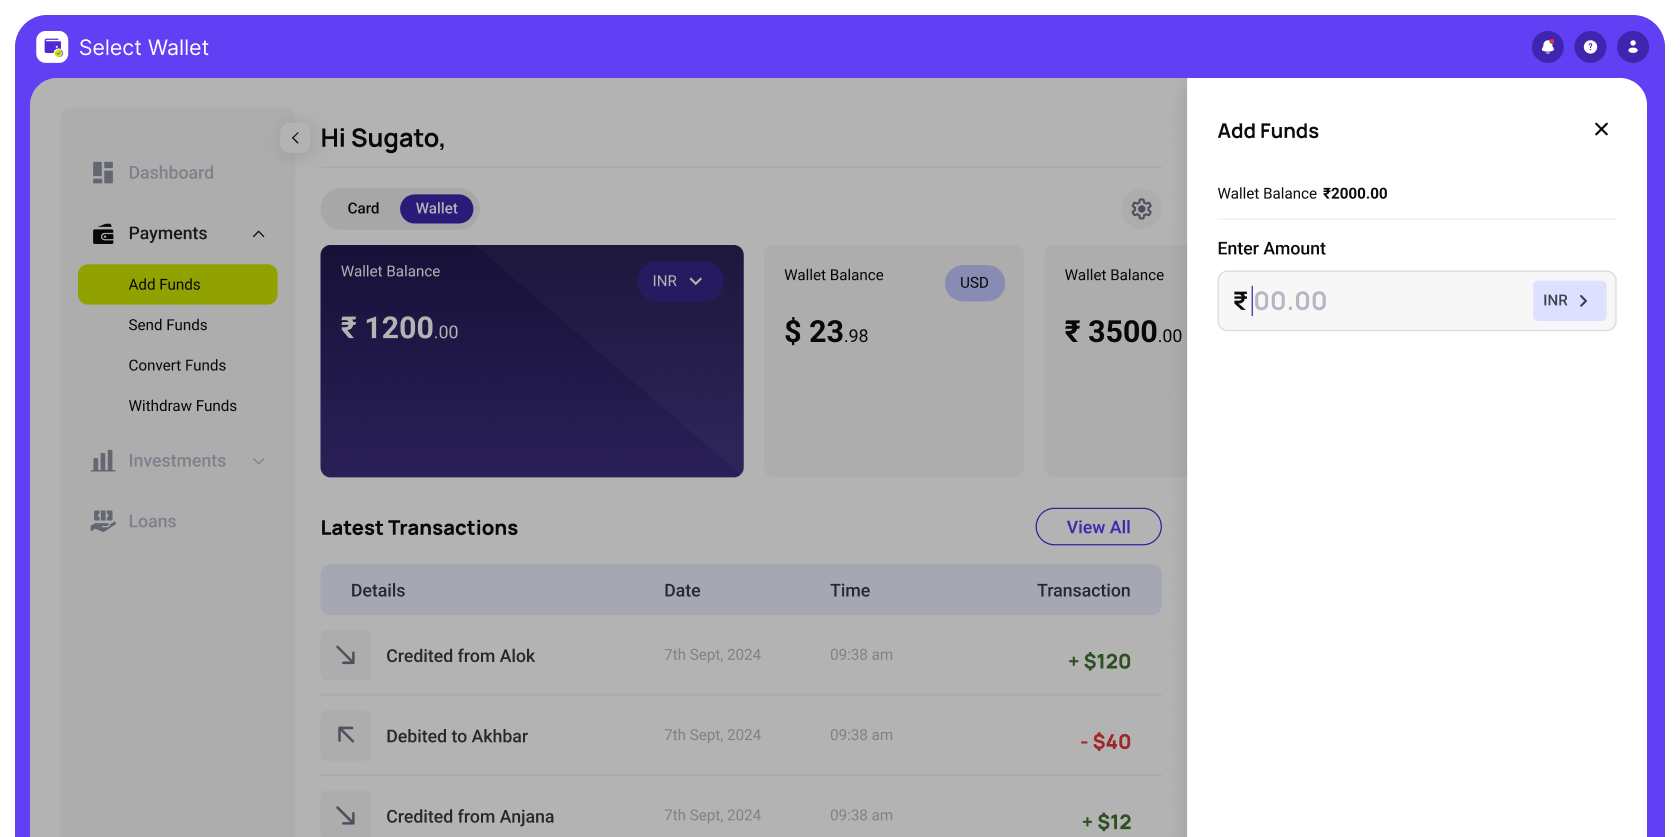Viewport: 1680px width, 837px height.
Task: Select the ₹1200.00 INR wallet card
Action: 532,361
